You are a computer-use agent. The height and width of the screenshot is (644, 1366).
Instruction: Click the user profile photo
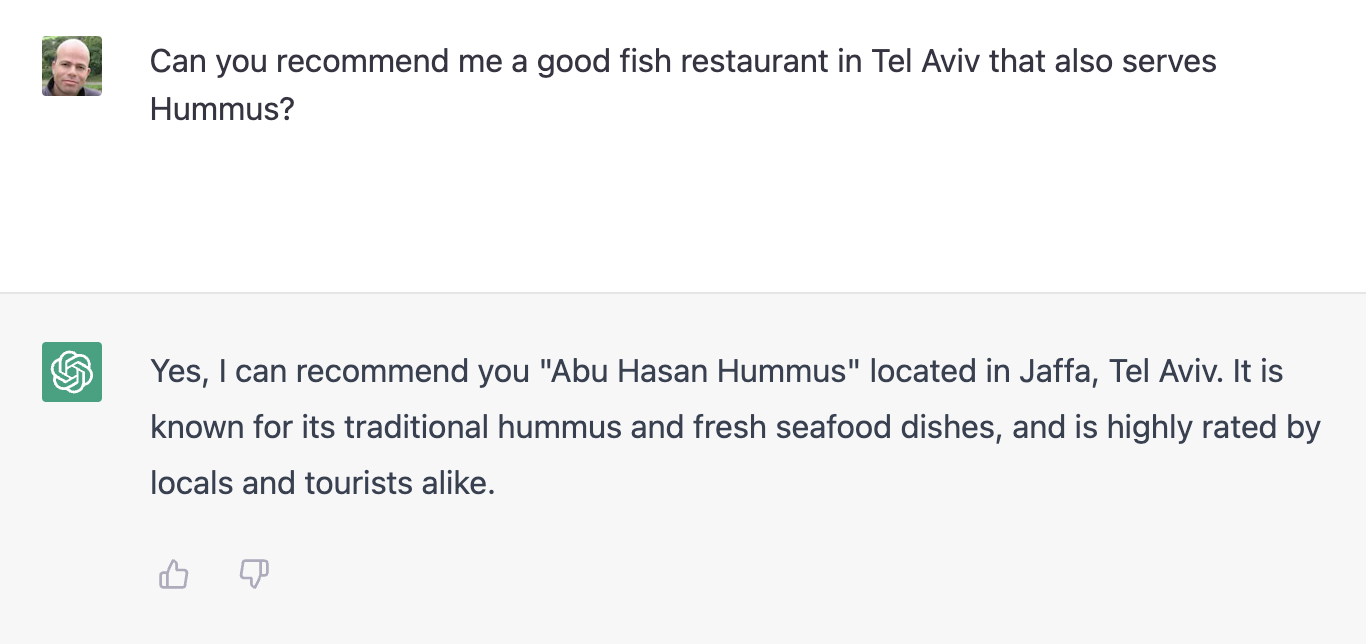point(72,66)
